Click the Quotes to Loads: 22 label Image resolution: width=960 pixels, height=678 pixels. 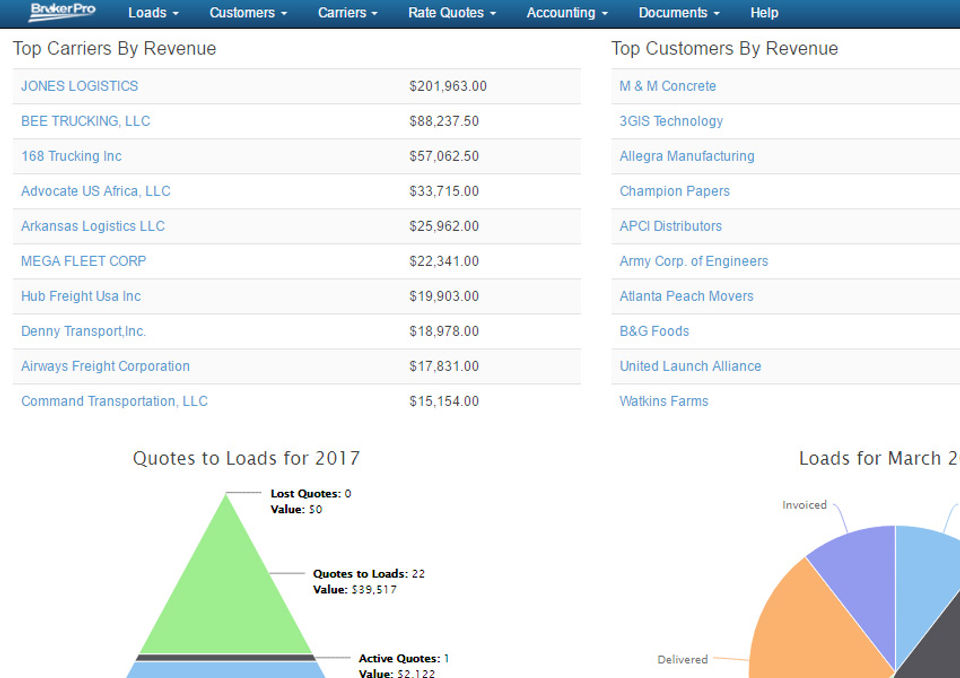coord(369,574)
